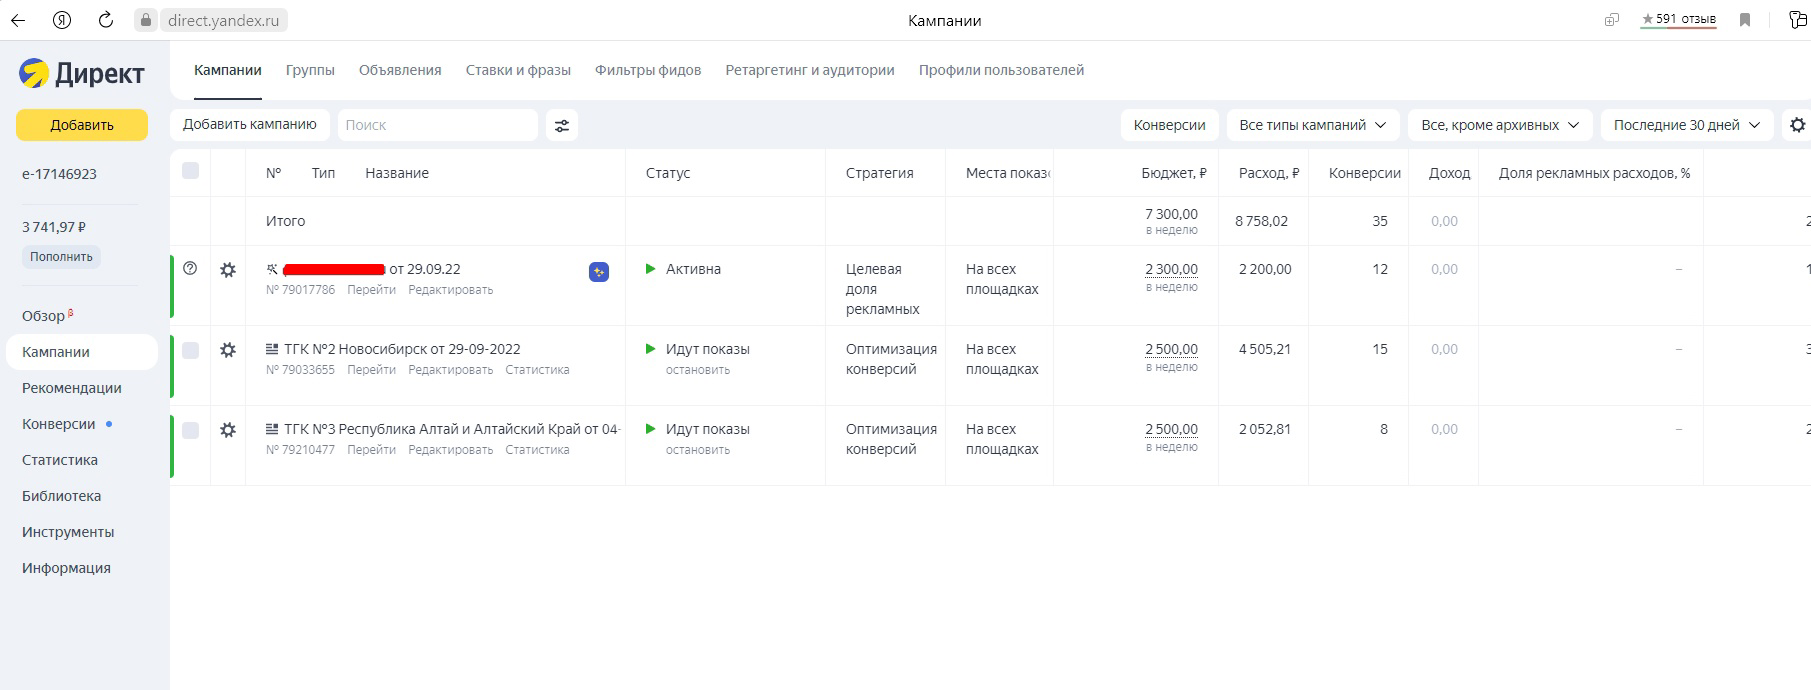Open Кампании in the sidebar
Image resolution: width=1811 pixels, height=690 pixels.
[82, 352]
